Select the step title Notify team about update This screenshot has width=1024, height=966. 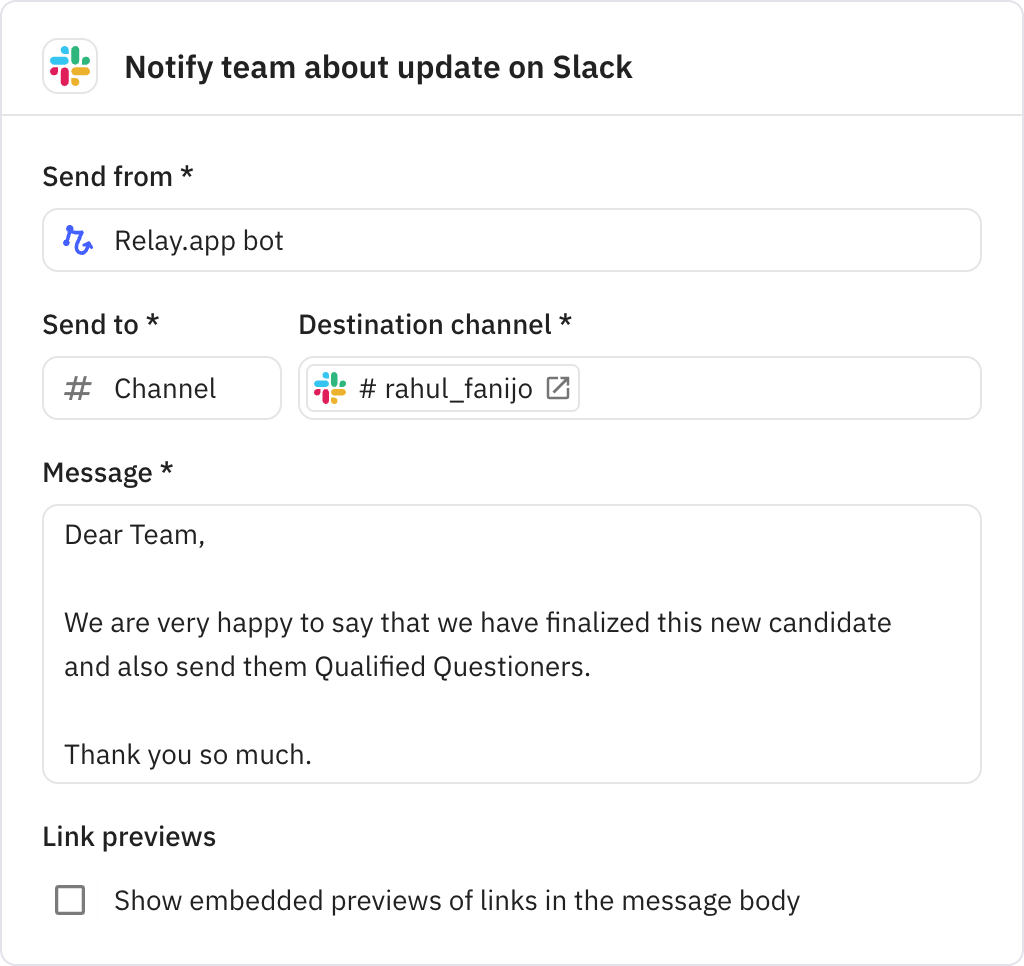pos(378,68)
